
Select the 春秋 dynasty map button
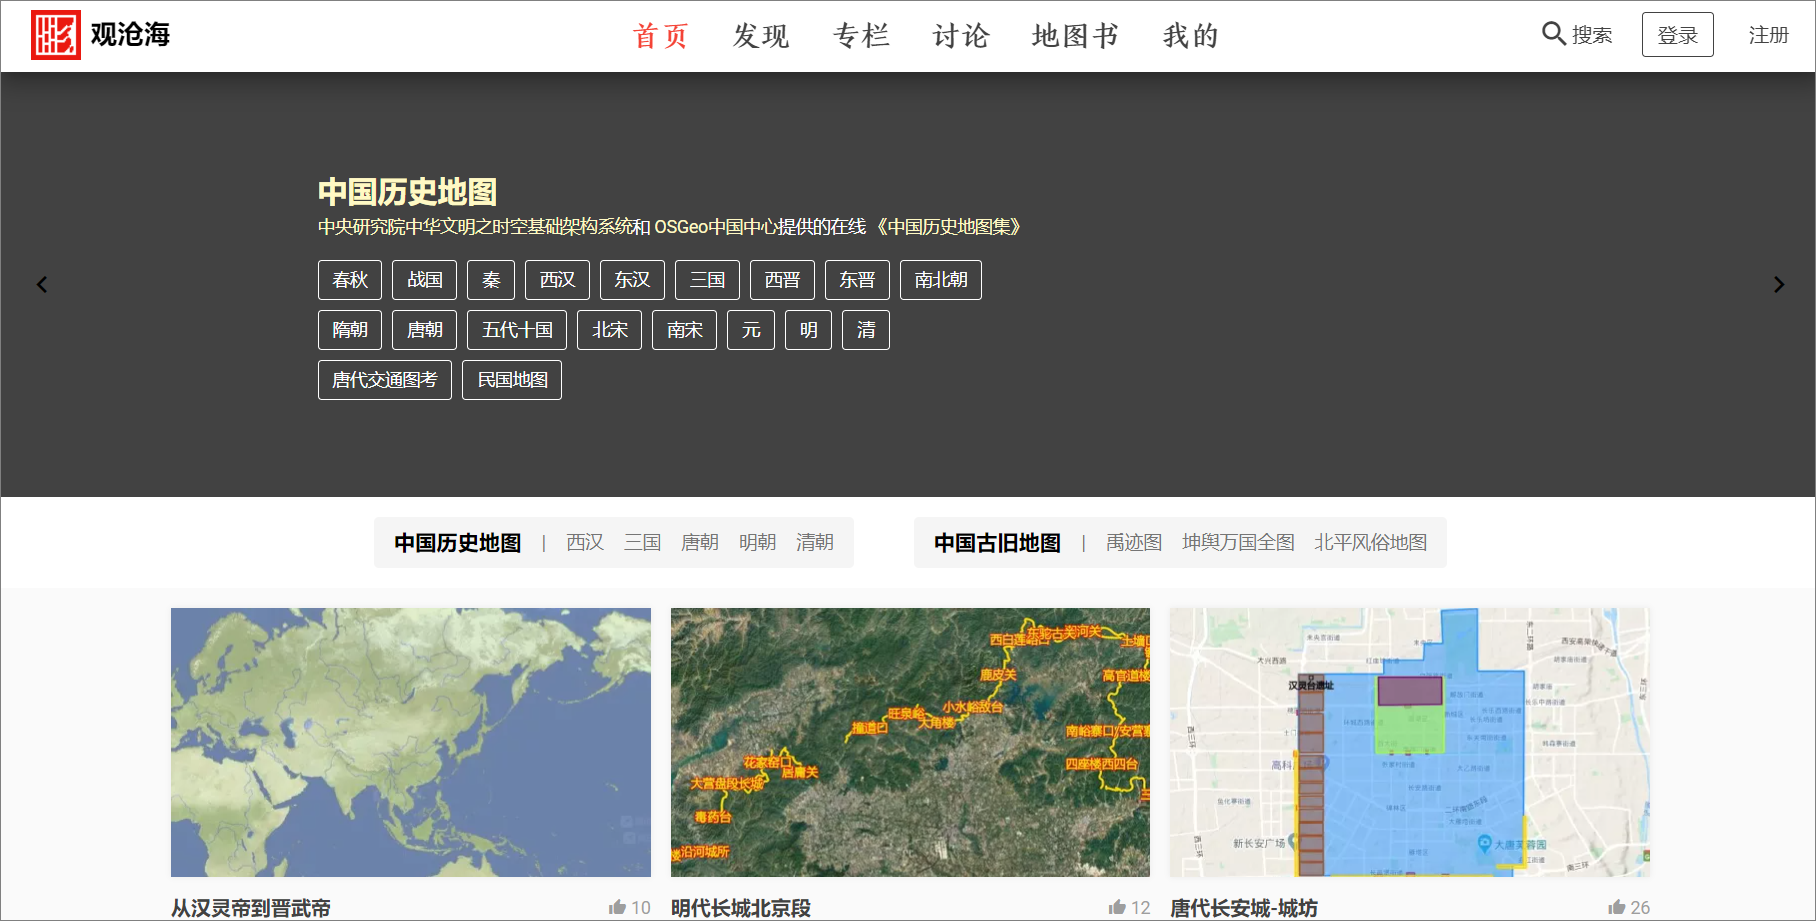pos(350,280)
